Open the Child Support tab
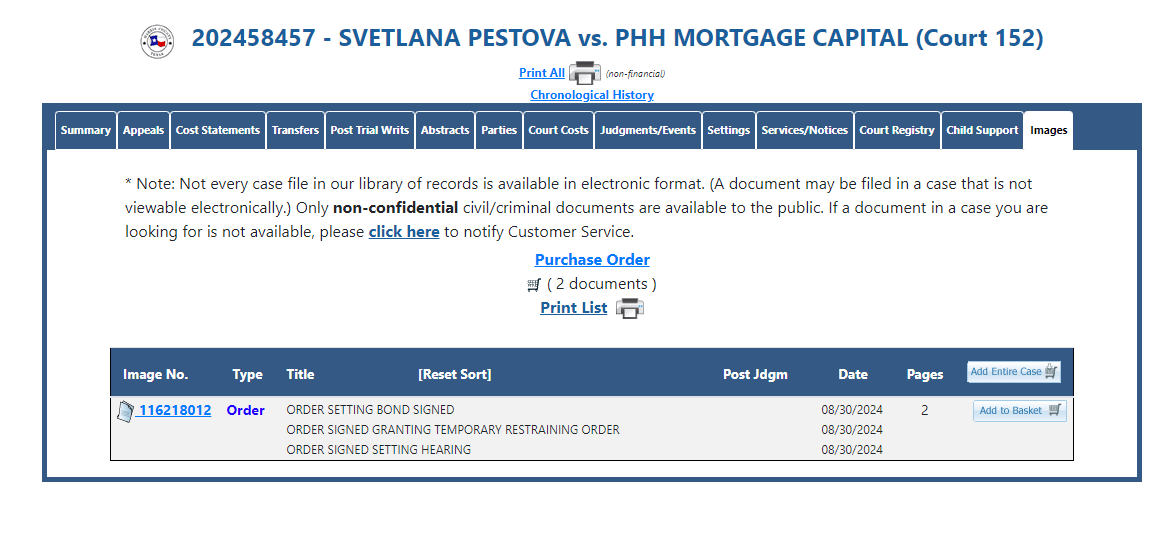1164x555 pixels. [x=982, y=131]
